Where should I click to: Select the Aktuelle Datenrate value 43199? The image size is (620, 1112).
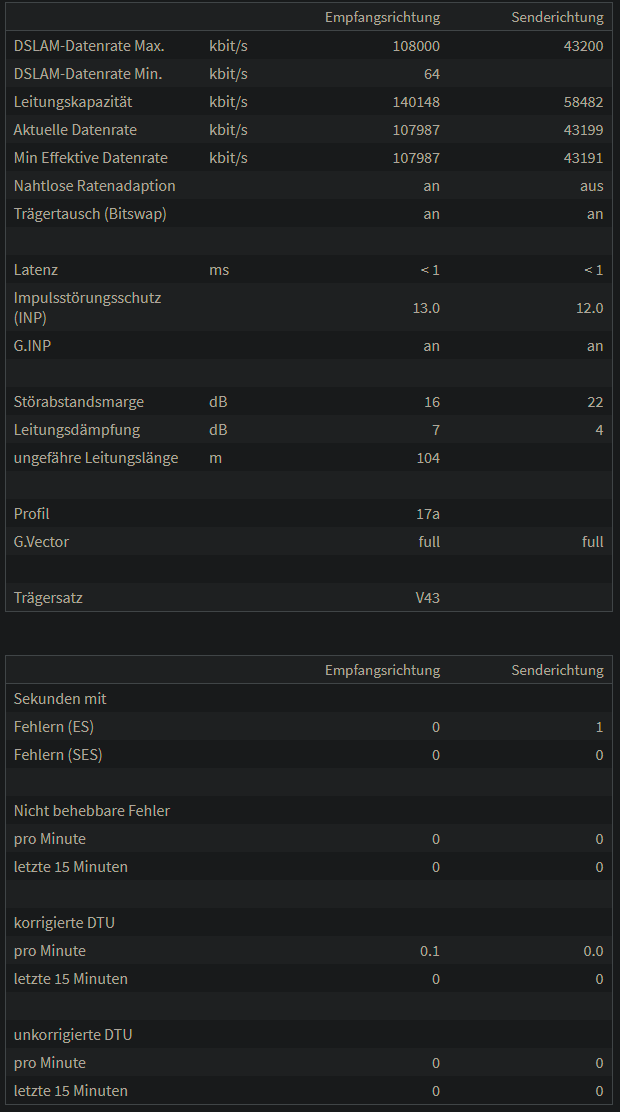584,130
